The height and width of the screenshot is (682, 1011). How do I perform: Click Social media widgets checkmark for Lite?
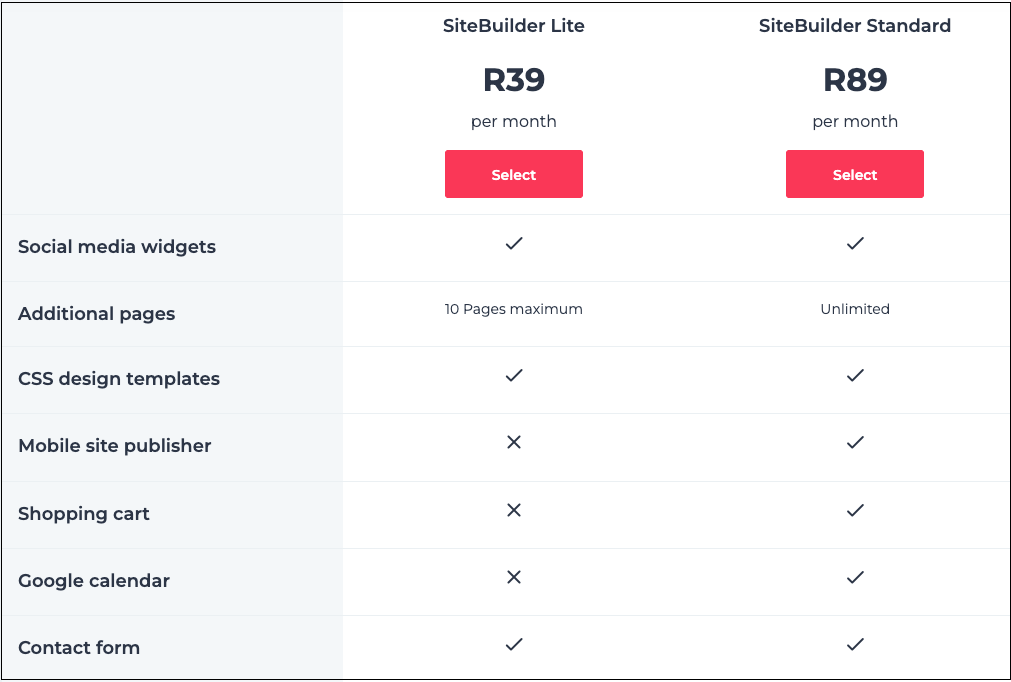(514, 243)
